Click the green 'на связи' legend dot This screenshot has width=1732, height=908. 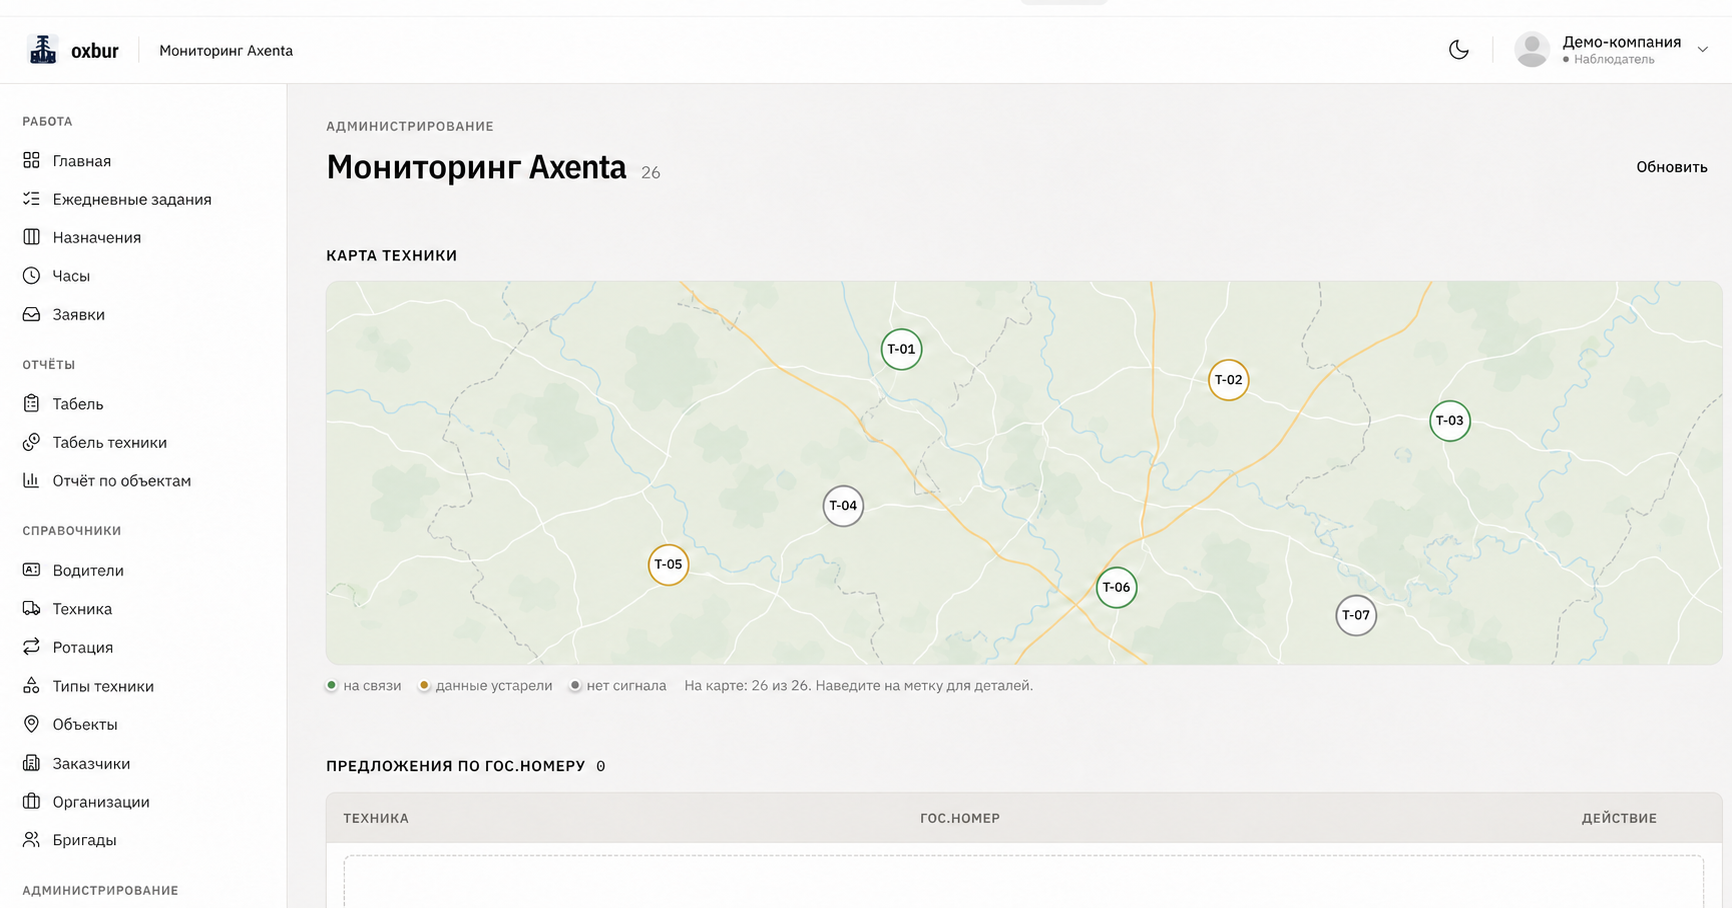[332, 685]
